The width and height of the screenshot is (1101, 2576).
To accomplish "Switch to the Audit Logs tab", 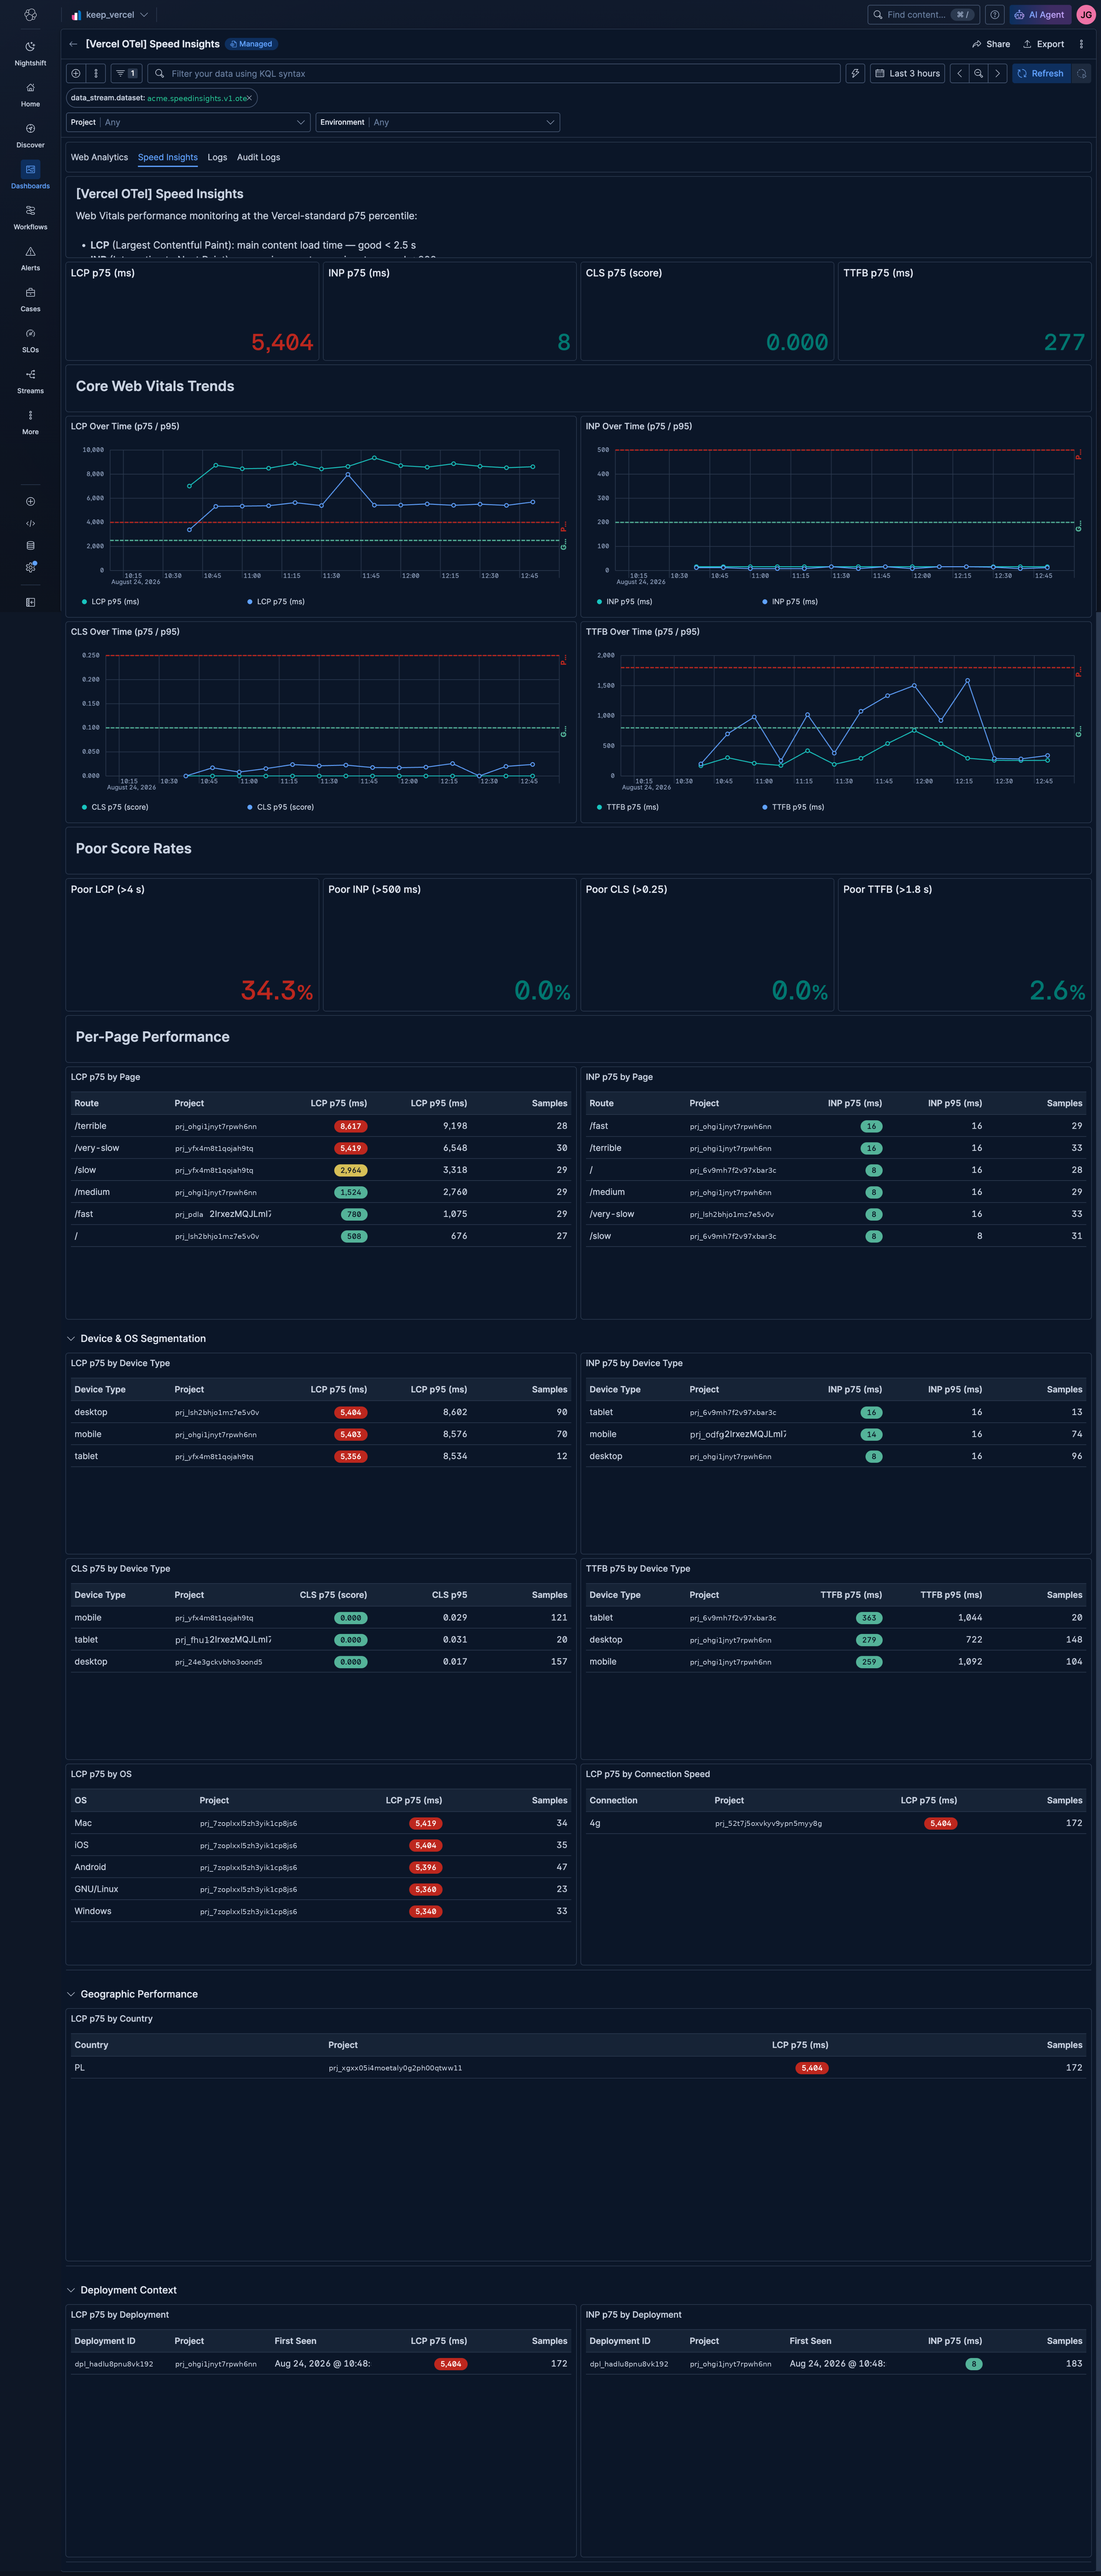I will pyautogui.click(x=258, y=157).
